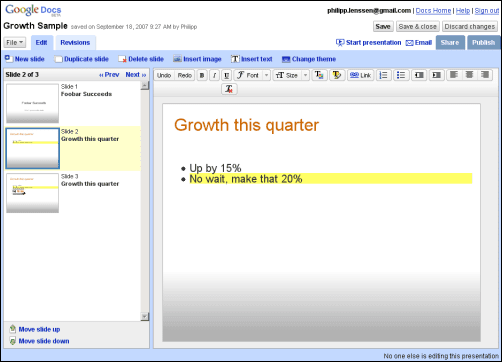The height and width of the screenshot is (362, 502).
Task: Align text to the right
Action: [x=485, y=75]
